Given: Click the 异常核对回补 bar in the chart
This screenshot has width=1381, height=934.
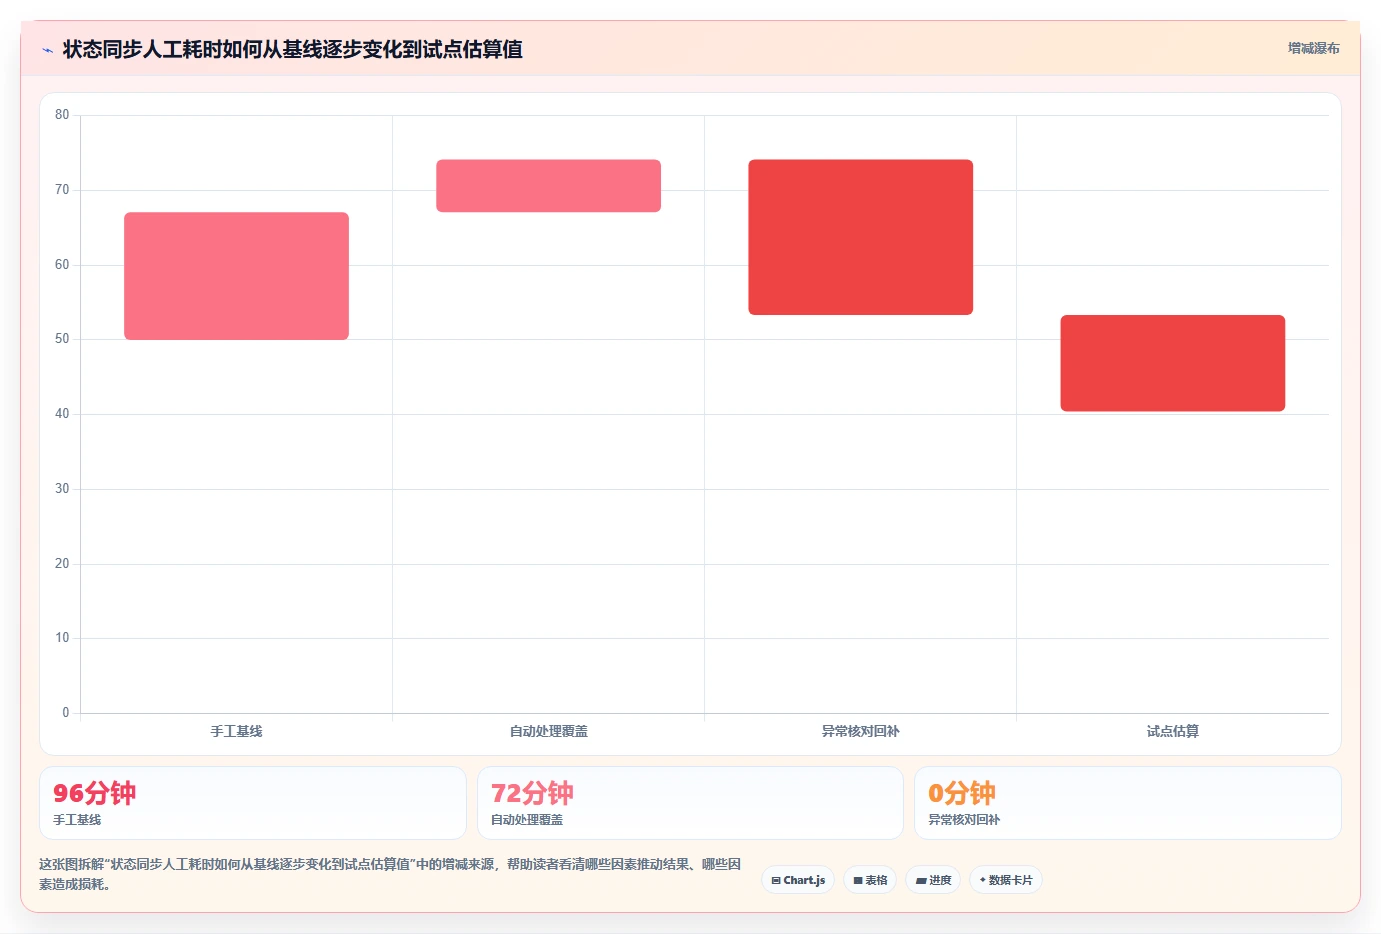Looking at the screenshot, I should point(860,237).
